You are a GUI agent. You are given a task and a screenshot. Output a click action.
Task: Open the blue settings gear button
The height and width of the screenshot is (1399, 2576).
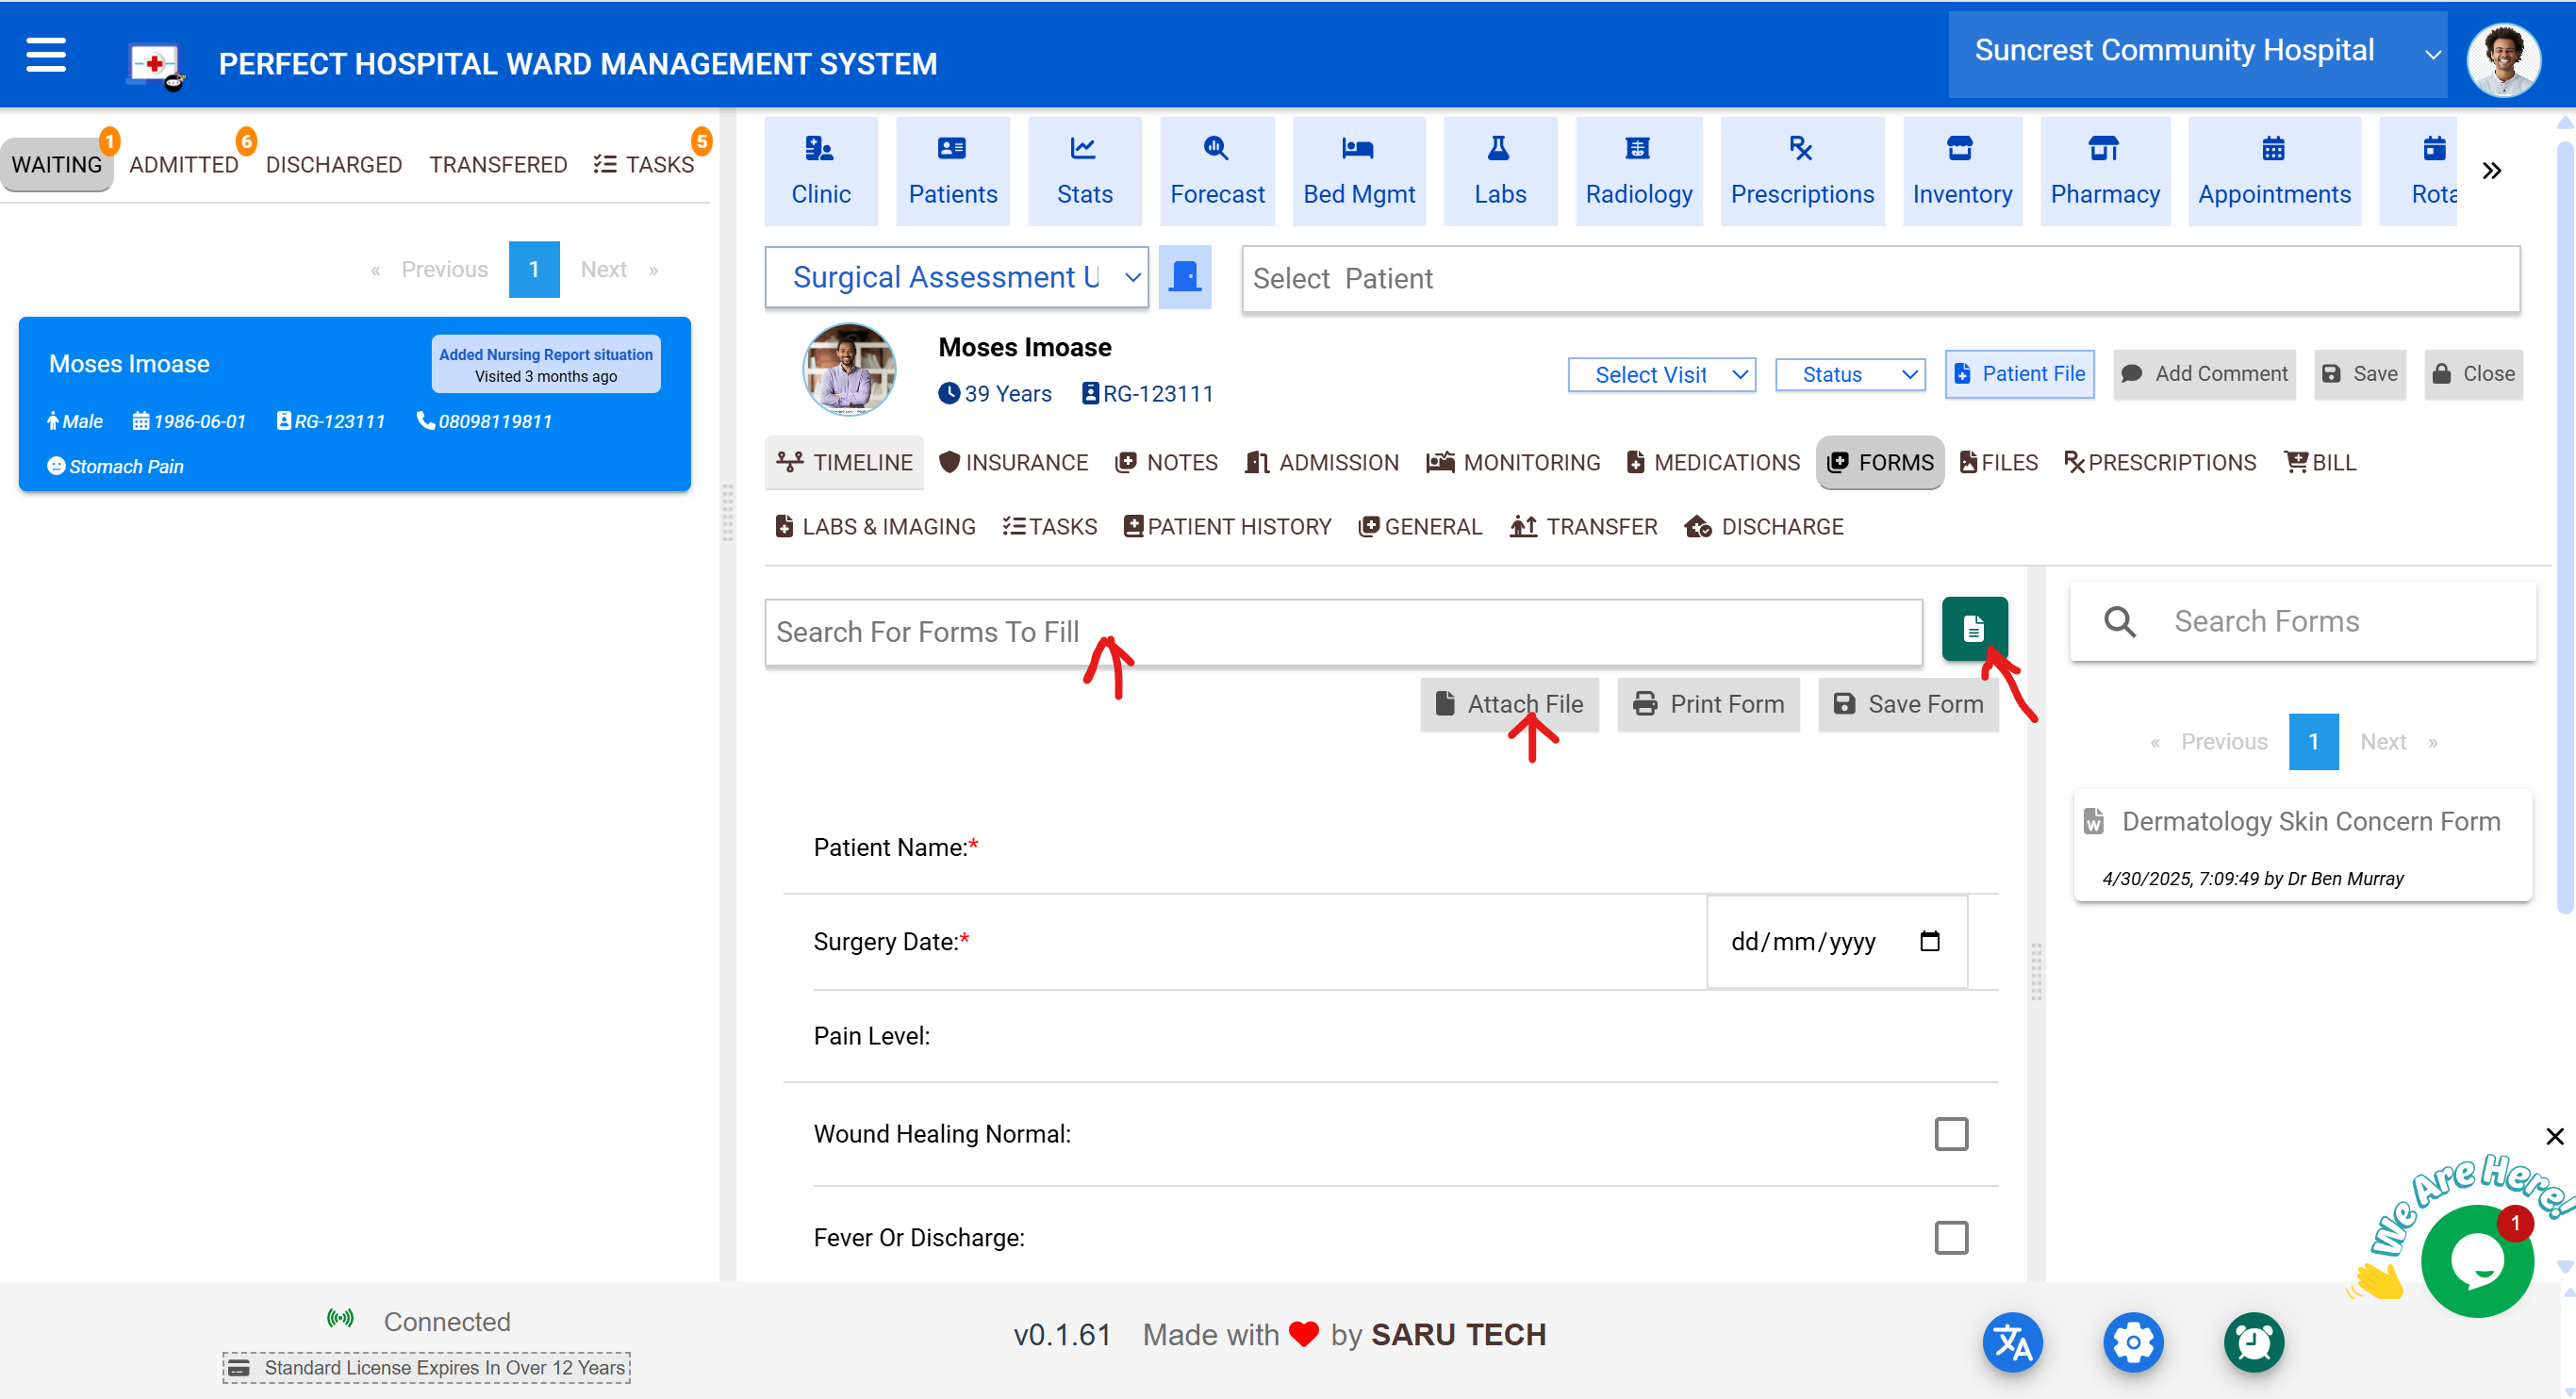(x=2133, y=1342)
